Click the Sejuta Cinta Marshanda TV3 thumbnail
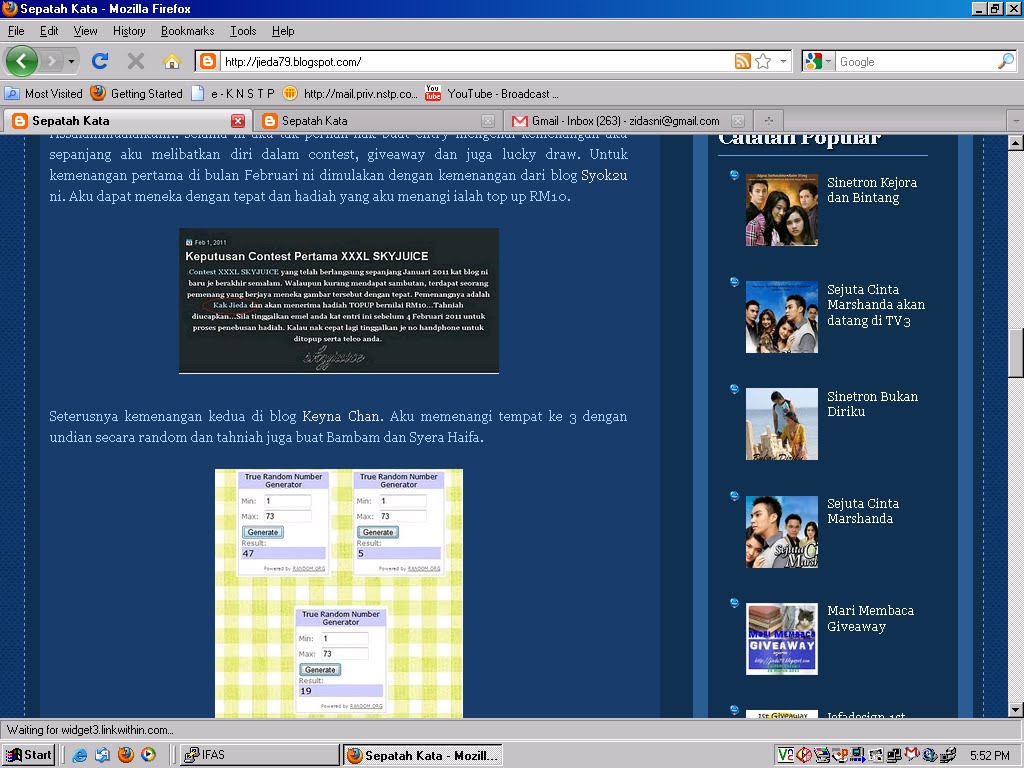 coord(782,317)
